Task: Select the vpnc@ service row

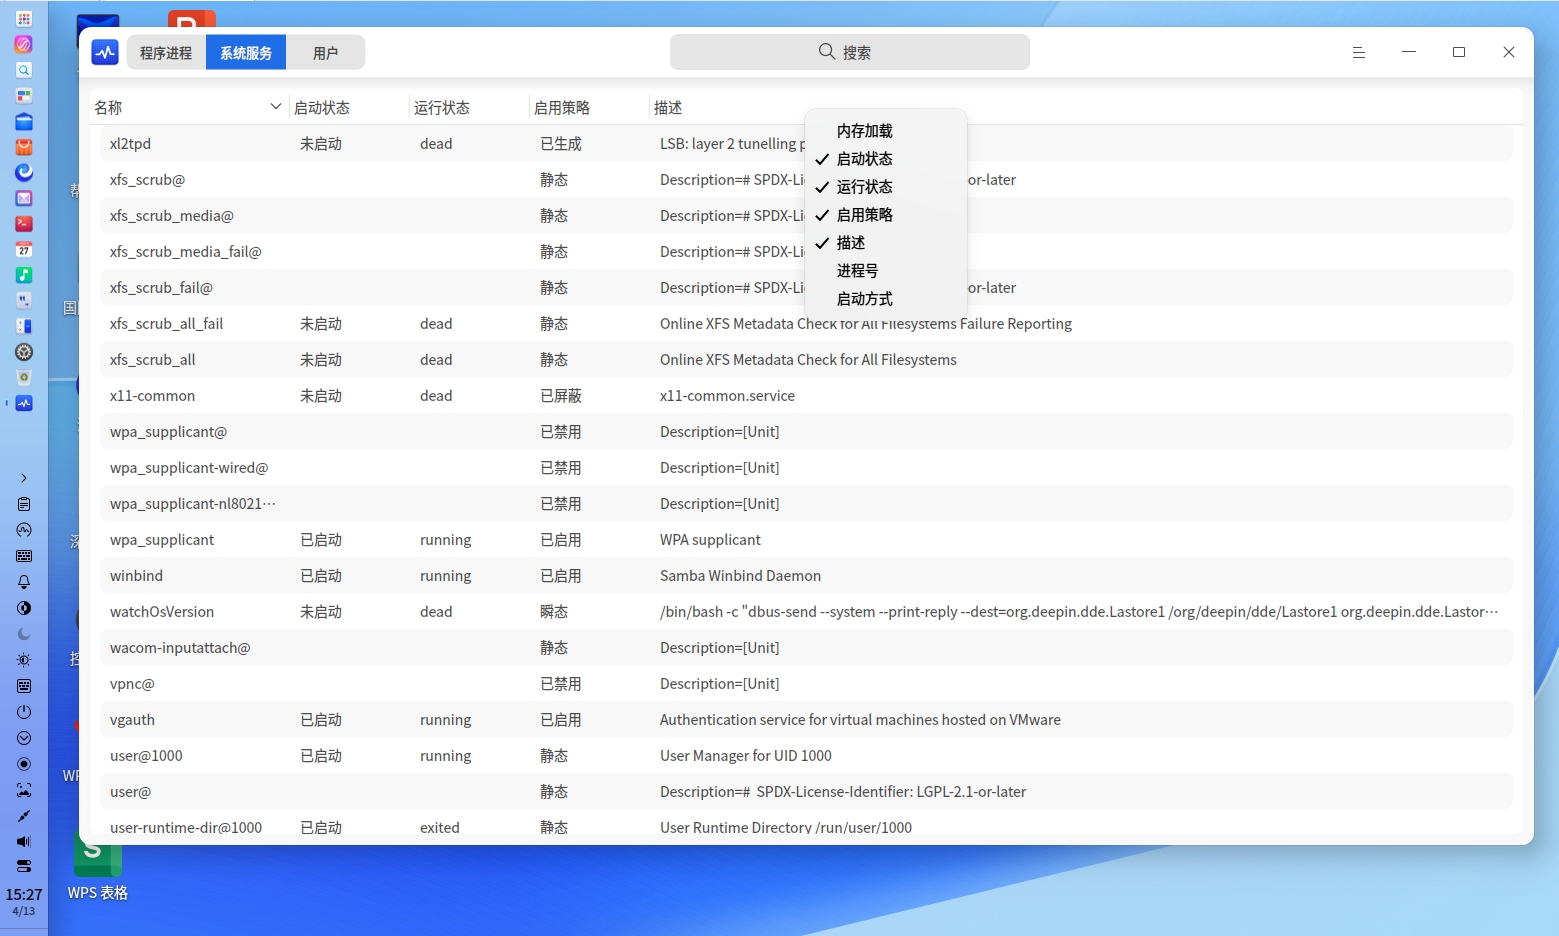Action: pyautogui.click(x=806, y=684)
